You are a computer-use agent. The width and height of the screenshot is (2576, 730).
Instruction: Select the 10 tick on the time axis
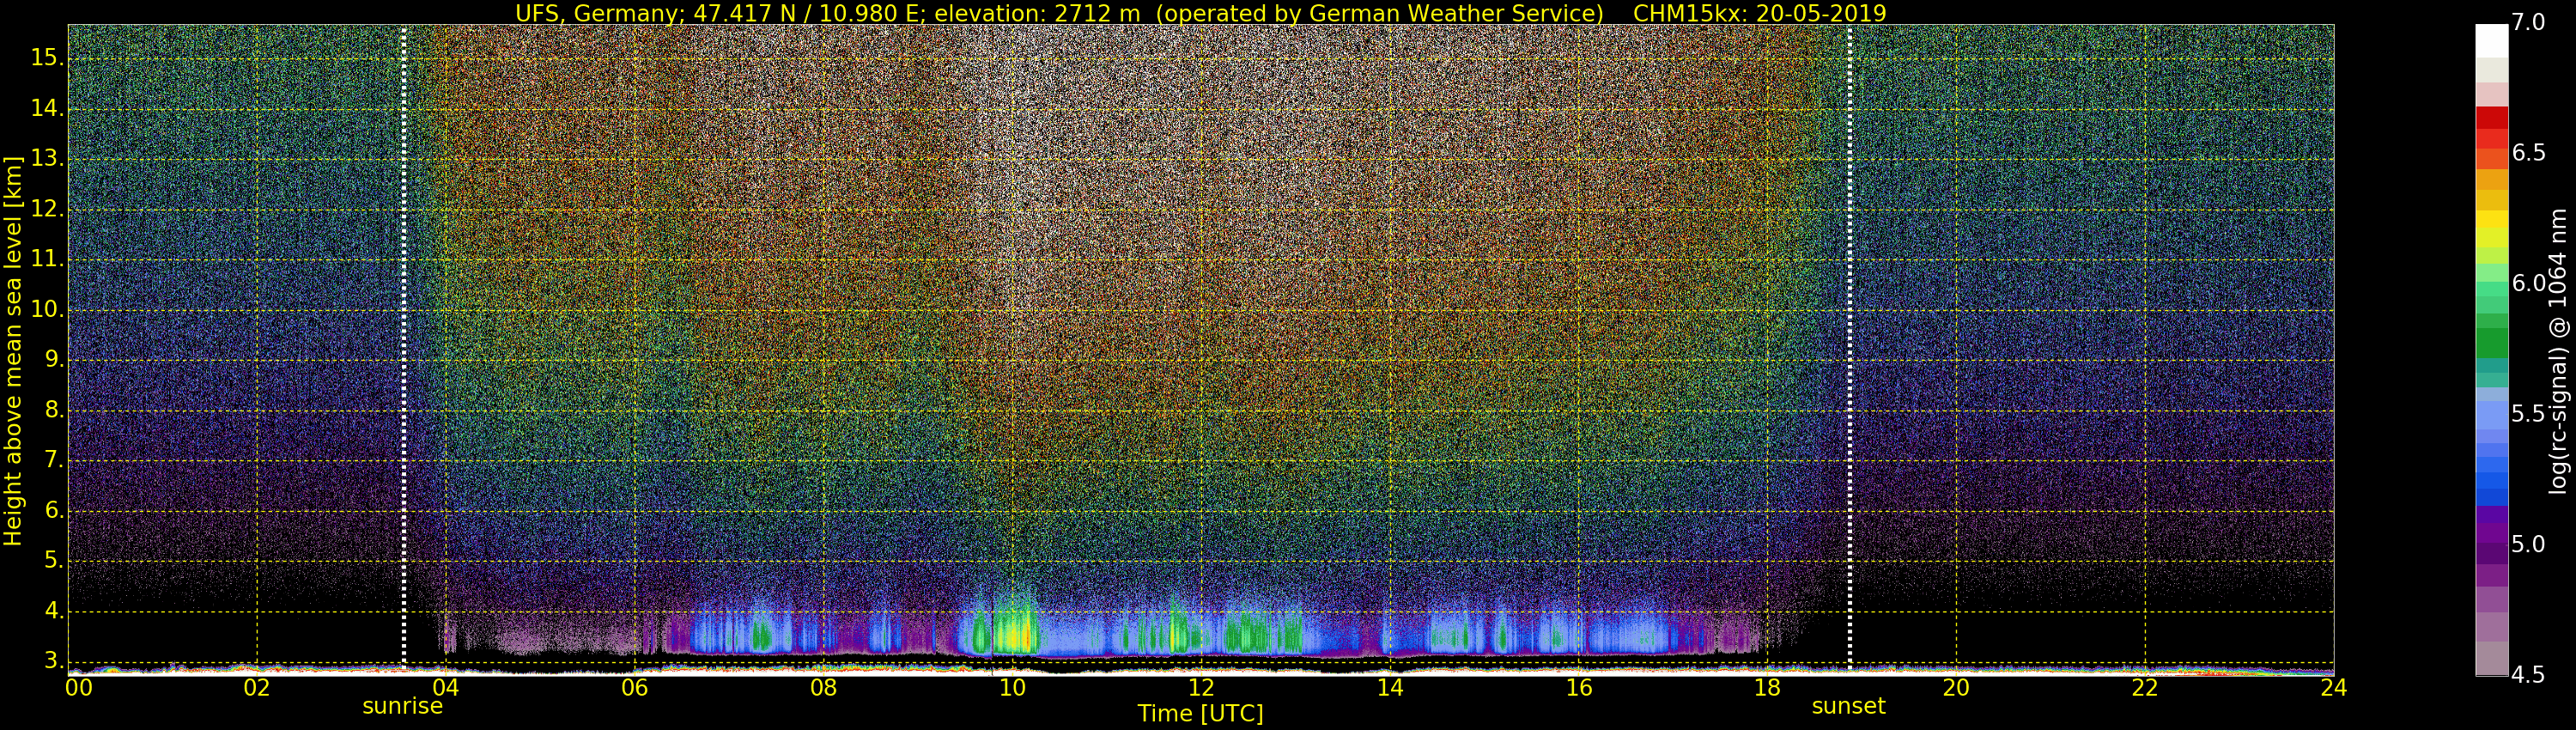tap(1012, 687)
